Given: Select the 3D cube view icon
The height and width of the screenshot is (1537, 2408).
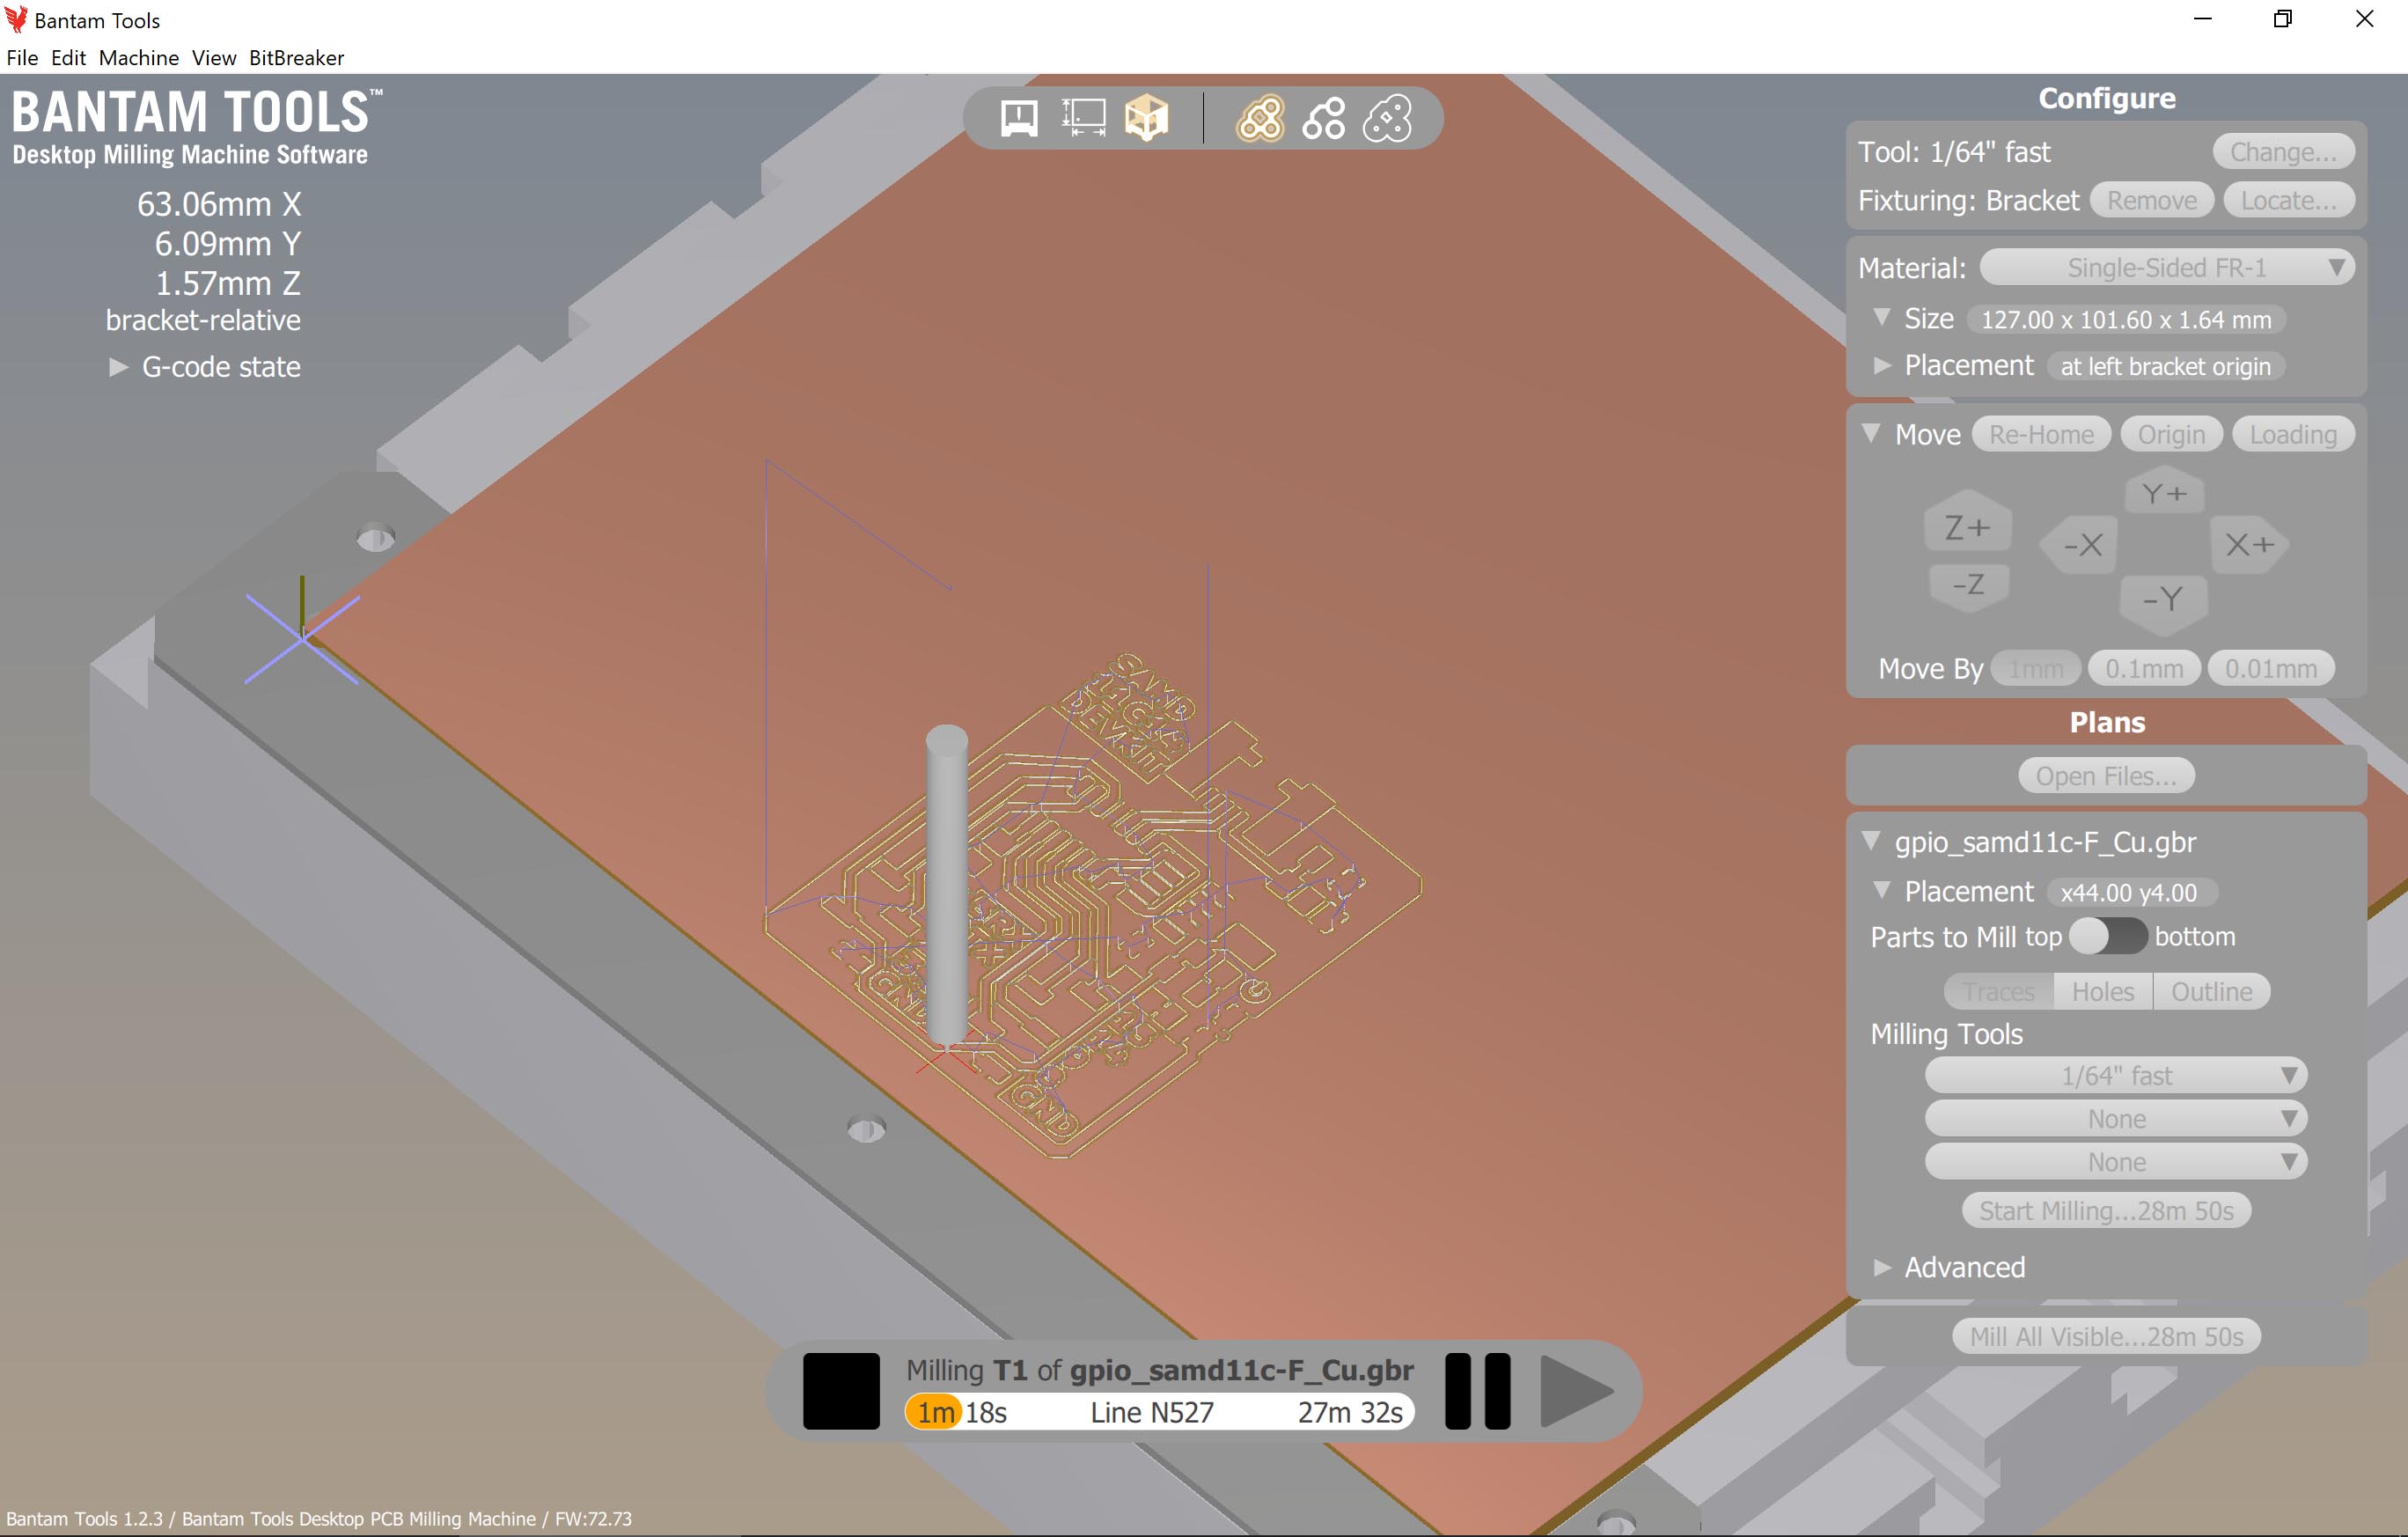Looking at the screenshot, I should [x=1146, y=118].
